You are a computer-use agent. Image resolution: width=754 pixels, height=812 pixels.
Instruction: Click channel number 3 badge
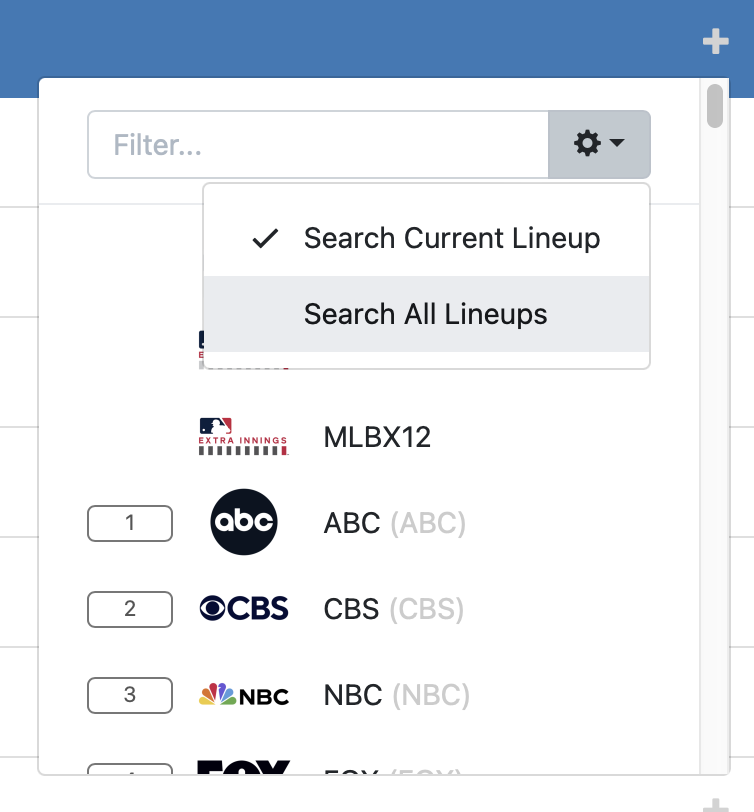[130, 694]
